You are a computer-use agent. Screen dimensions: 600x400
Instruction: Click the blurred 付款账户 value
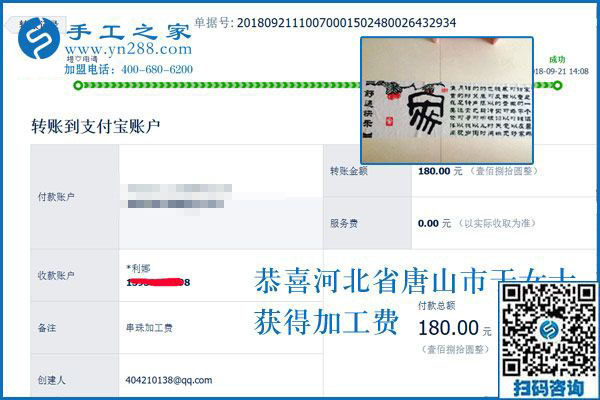click(179, 196)
